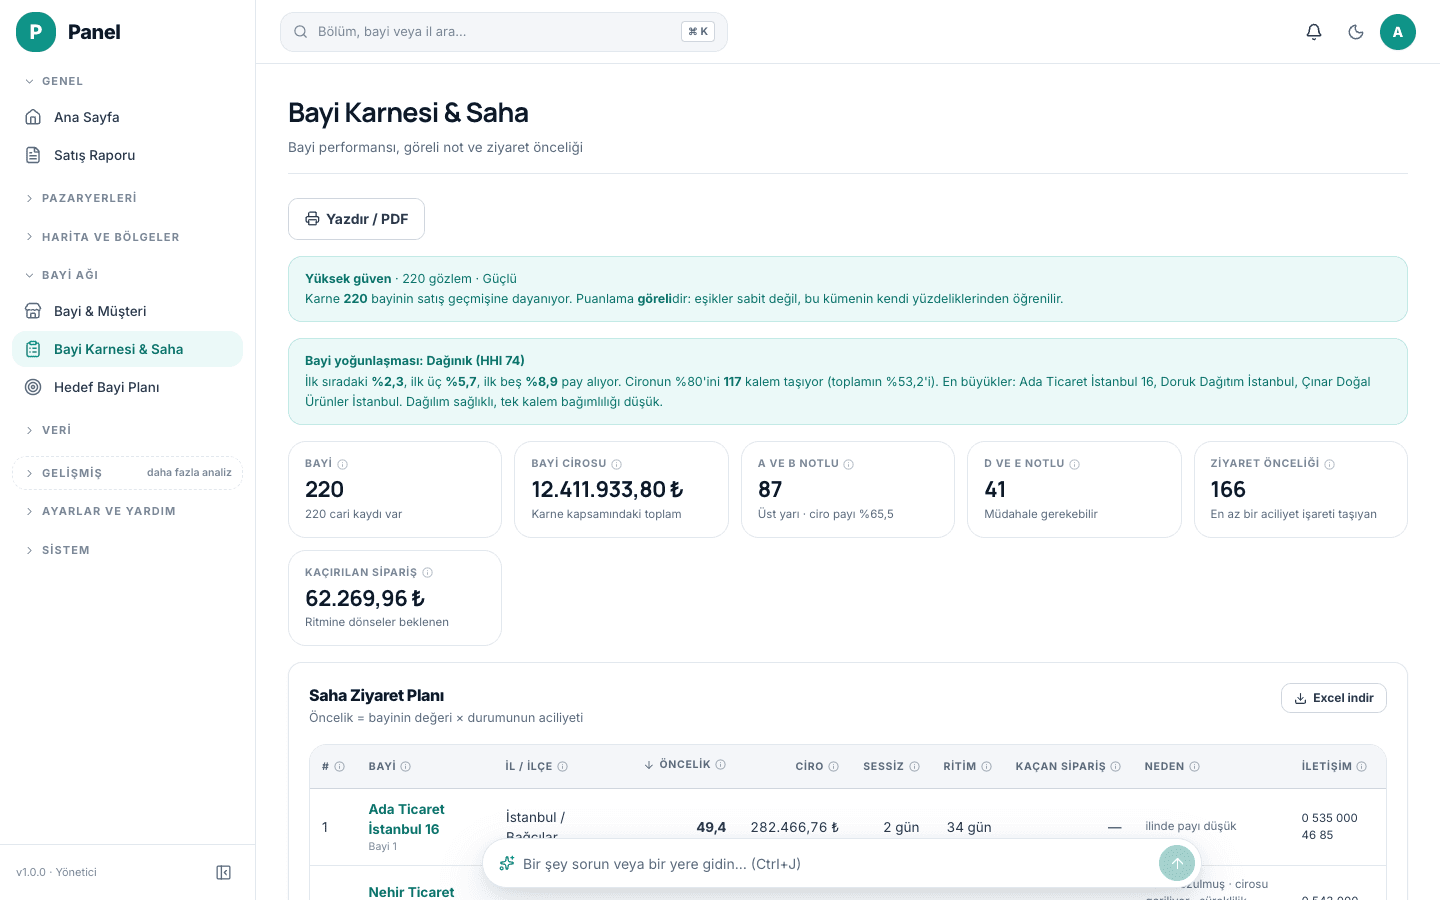
Task: Open Bayi & Müşteri page
Action: 127,311
